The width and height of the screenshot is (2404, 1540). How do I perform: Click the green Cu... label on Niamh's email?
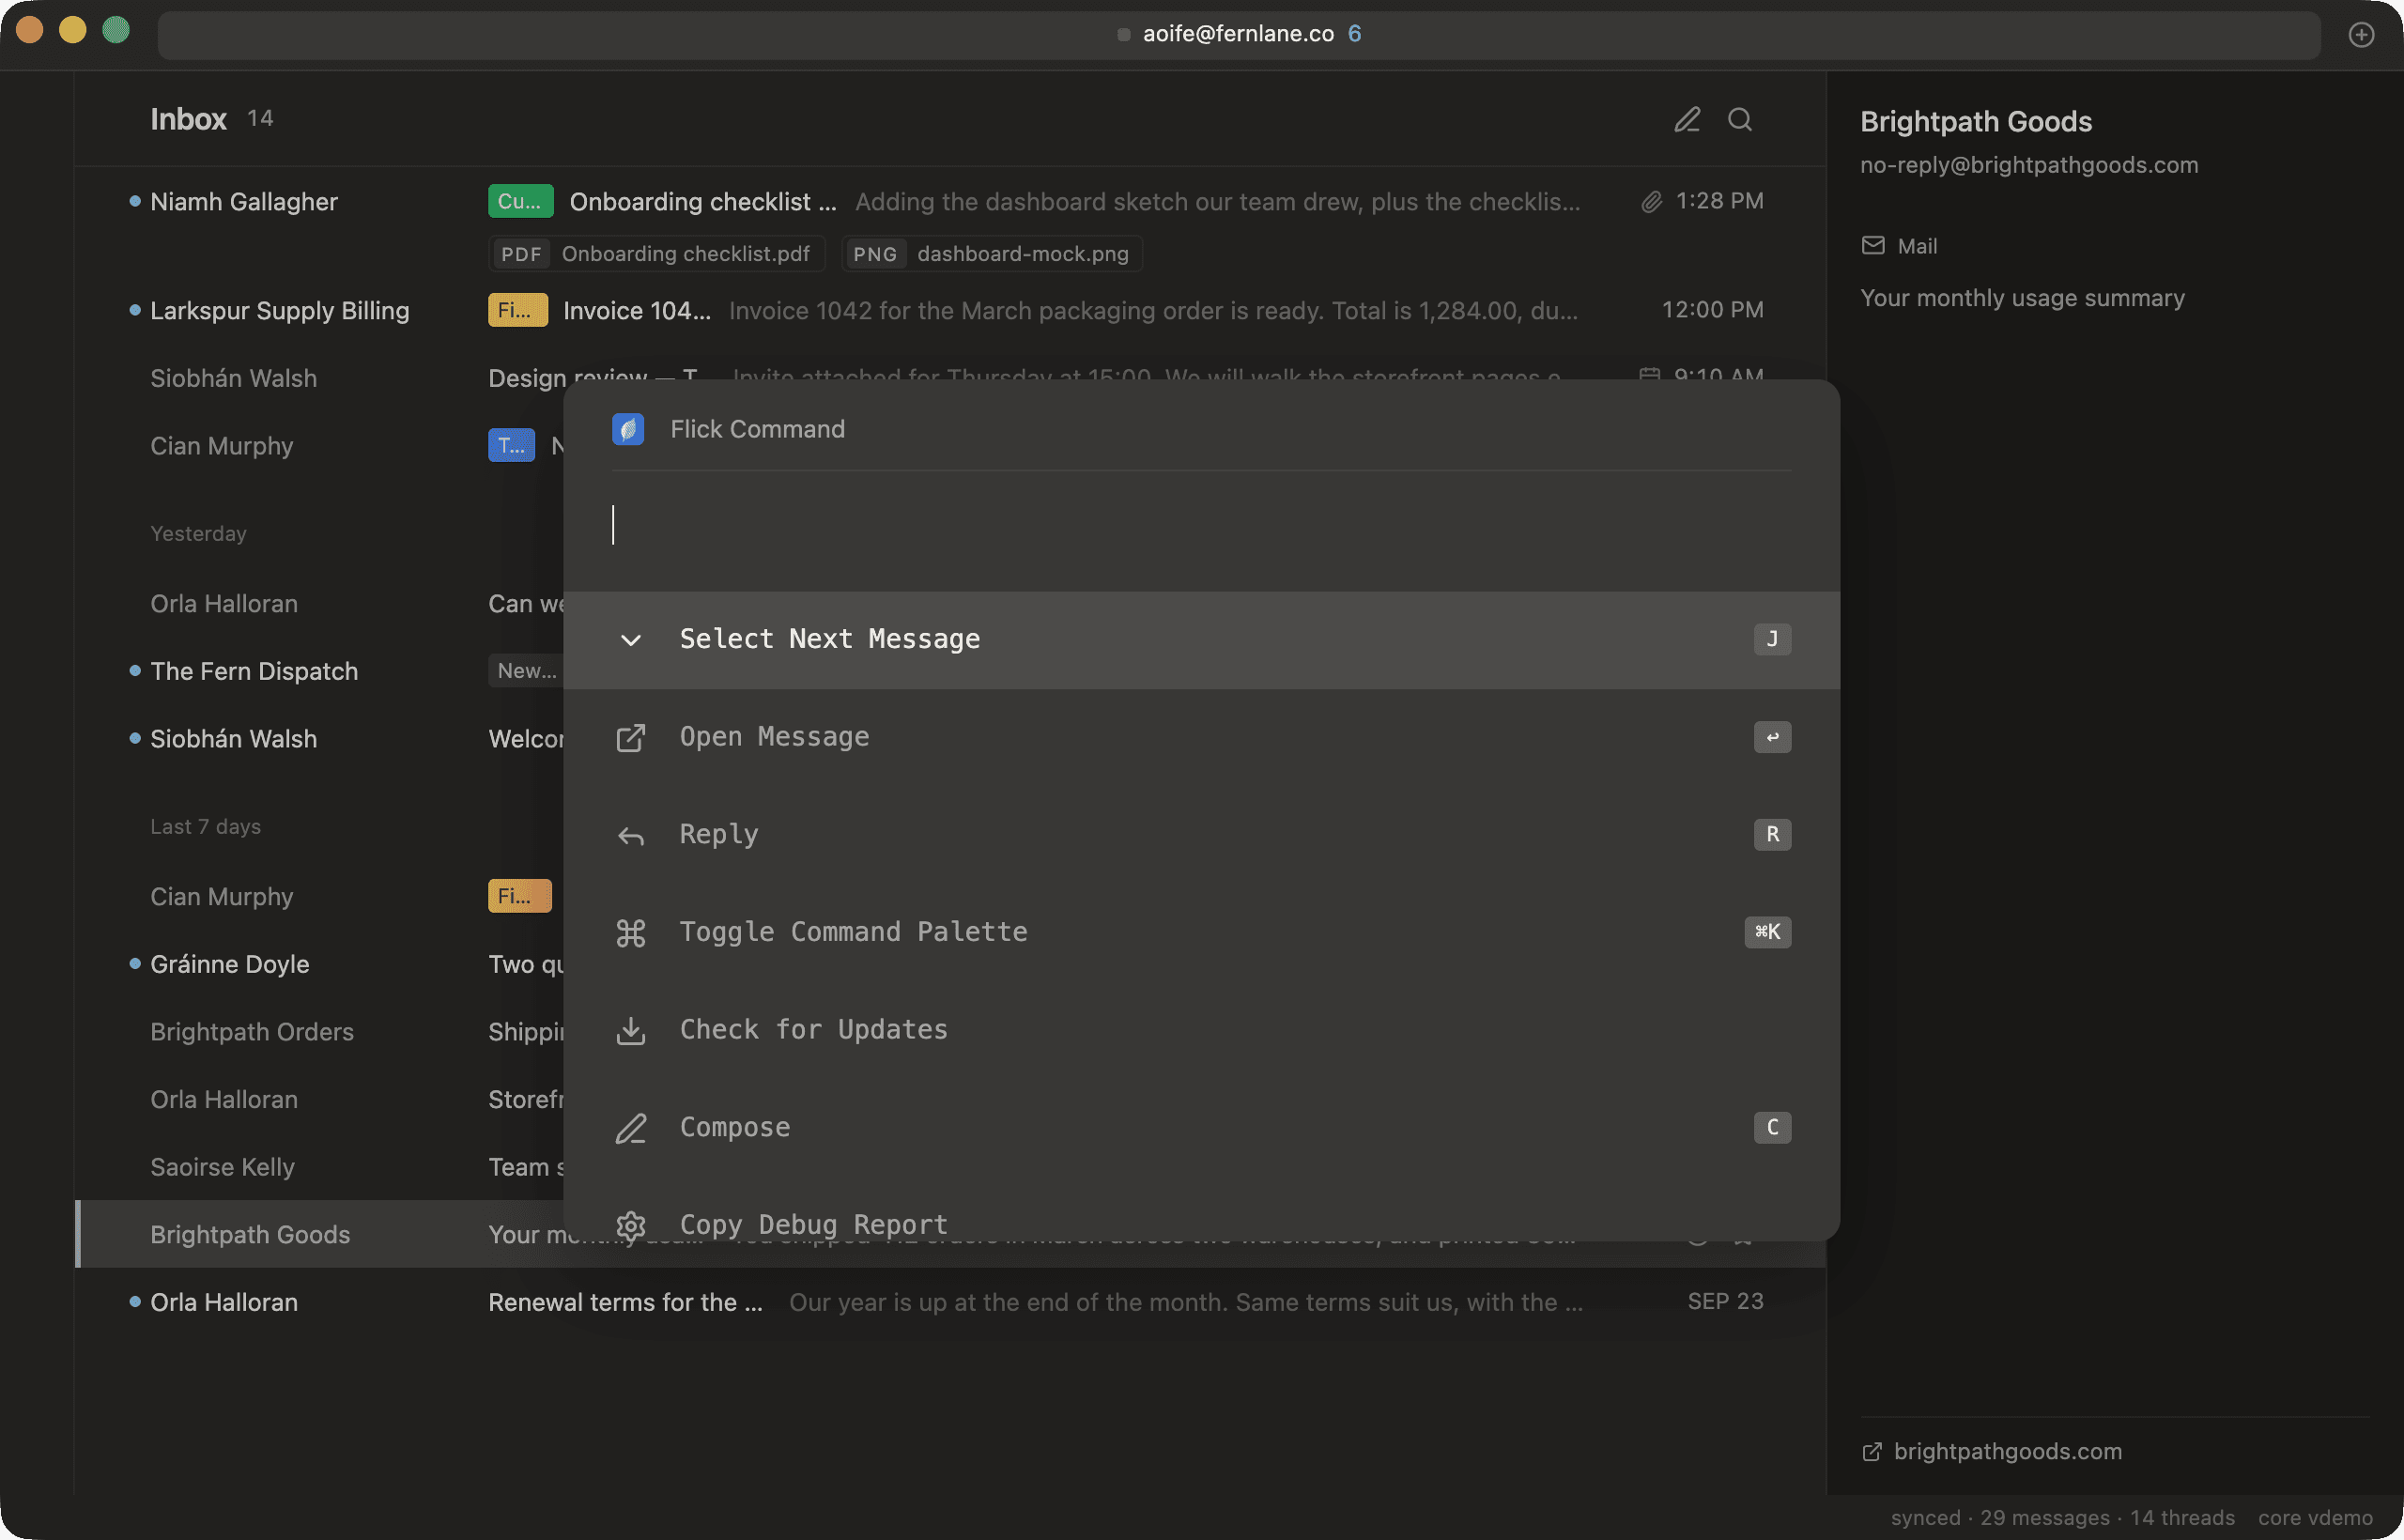[x=520, y=201]
